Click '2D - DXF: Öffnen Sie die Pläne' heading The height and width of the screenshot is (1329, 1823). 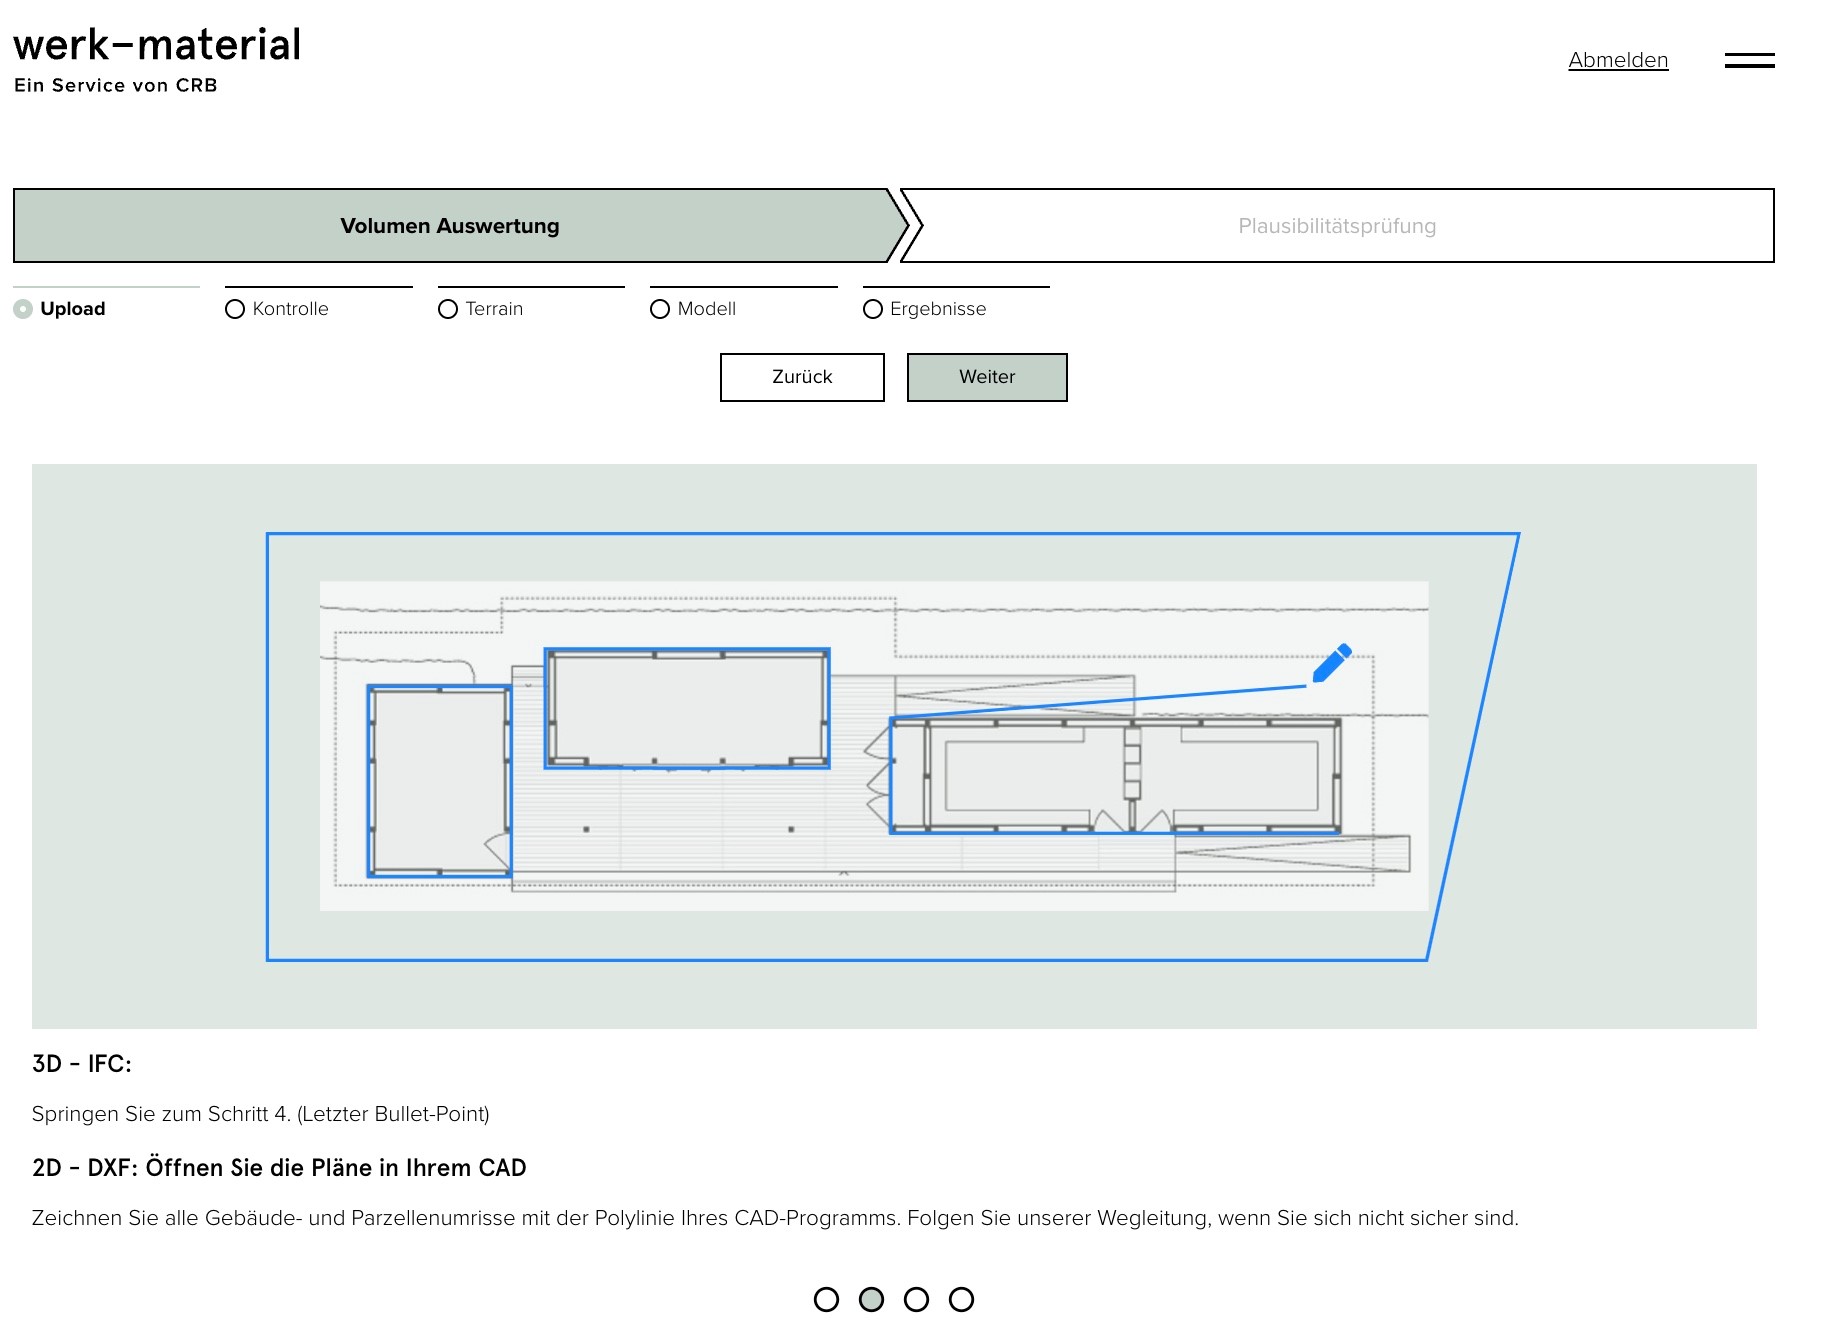(x=279, y=1168)
